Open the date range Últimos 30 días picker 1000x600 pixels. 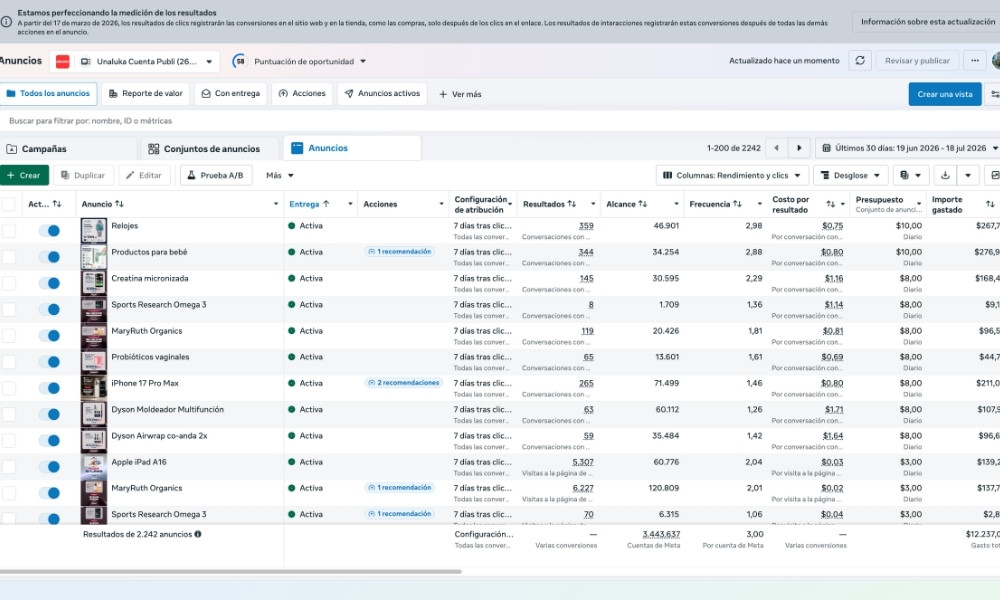coord(908,148)
